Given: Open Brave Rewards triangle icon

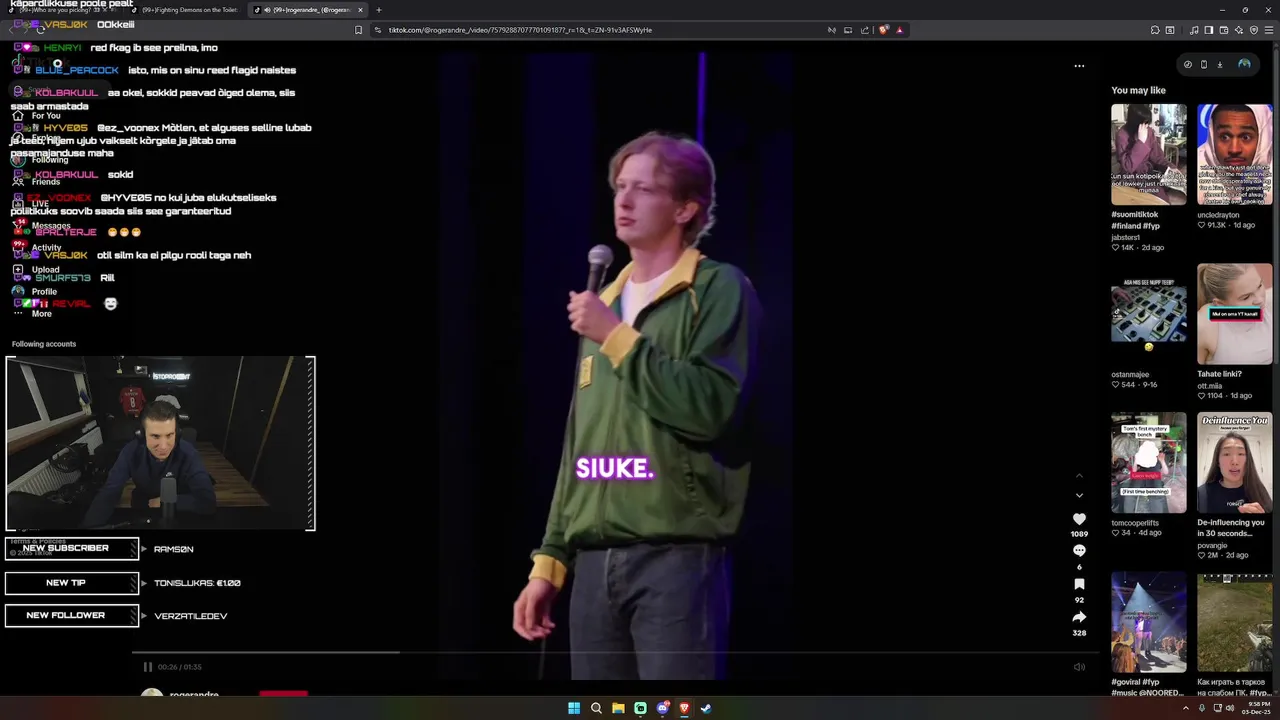Looking at the screenshot, I should coord(900,30).
